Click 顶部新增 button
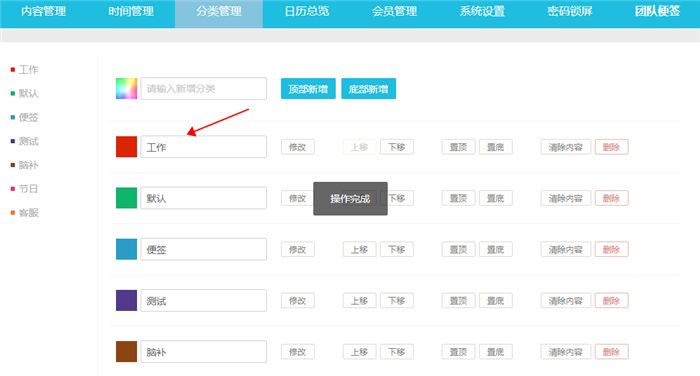Viewport: 700px width, 376px height. 308,88
